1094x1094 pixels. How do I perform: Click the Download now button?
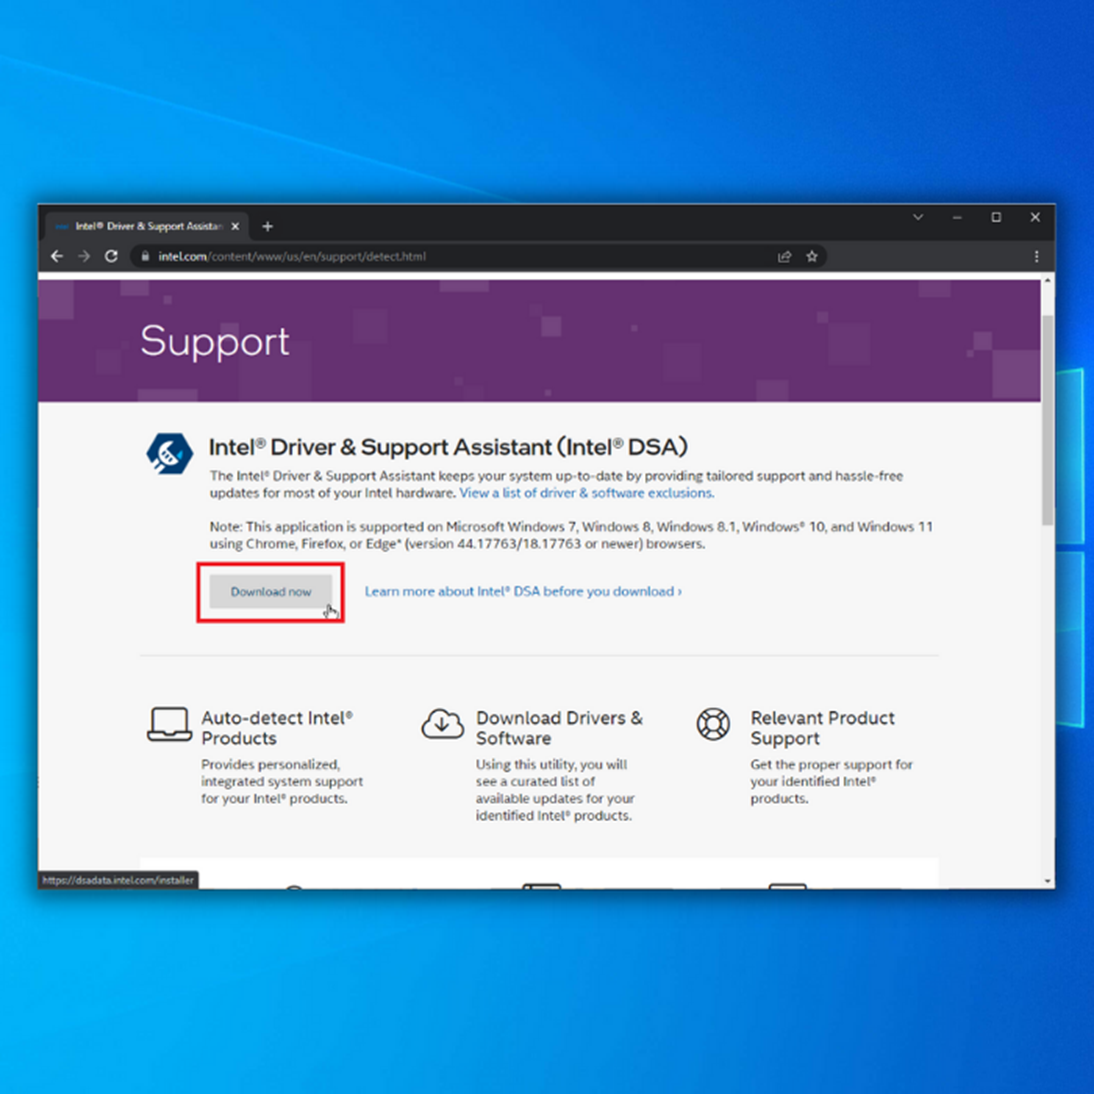click(270, 592)
